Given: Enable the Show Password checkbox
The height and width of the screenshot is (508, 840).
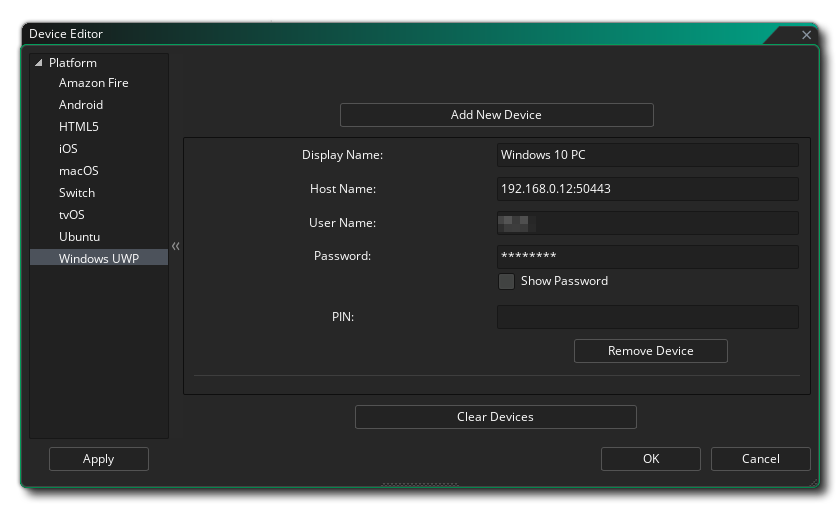Looking at the screenshot, I should (x=506, y=282).
